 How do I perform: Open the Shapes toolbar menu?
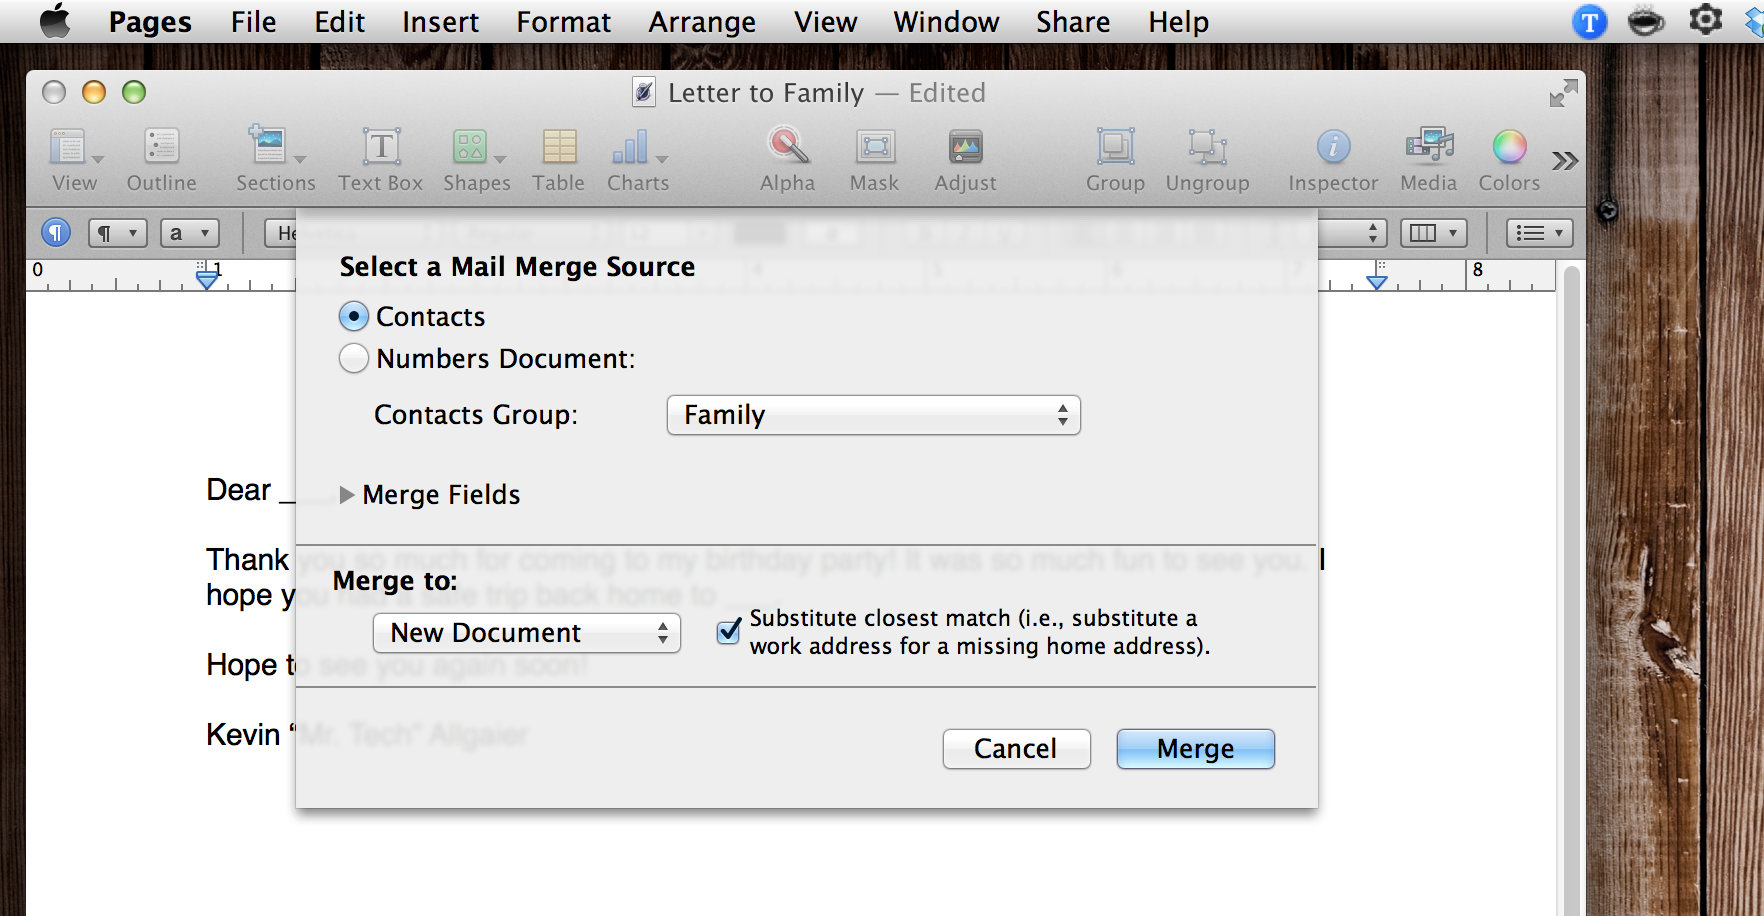point(477,158)
